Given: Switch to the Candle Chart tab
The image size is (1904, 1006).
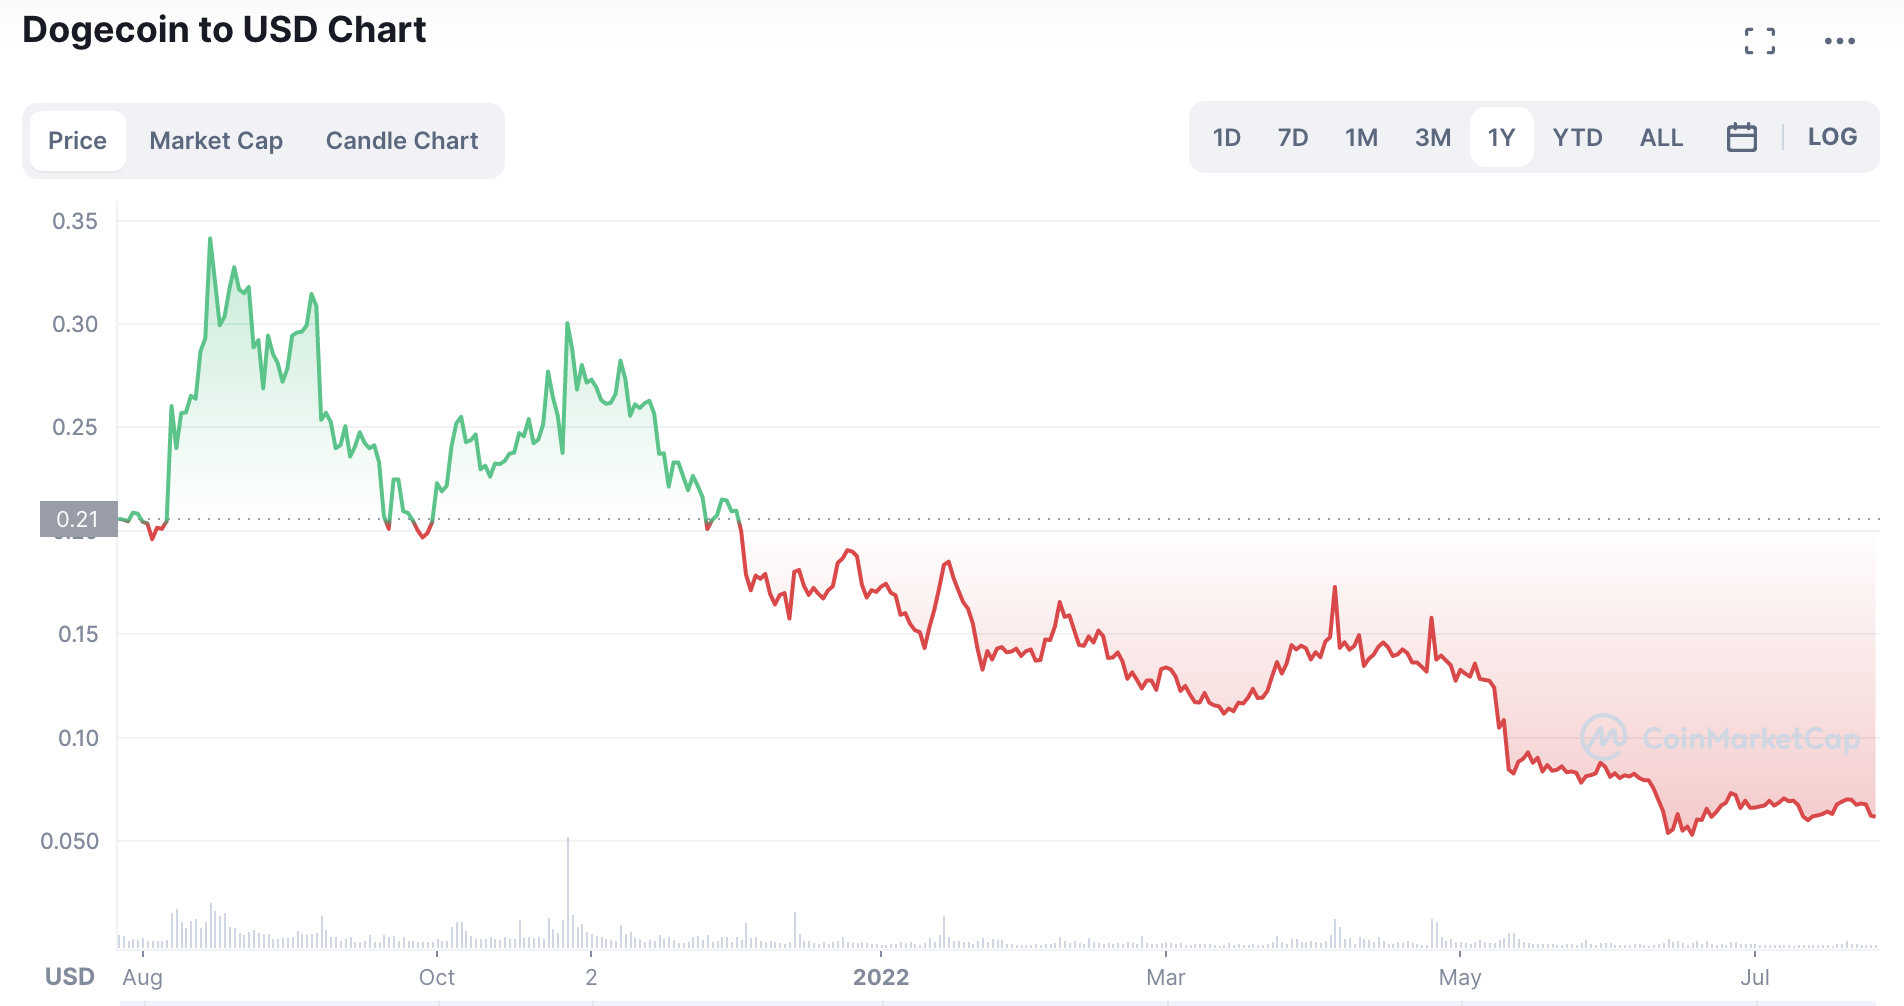Looking at the screenshot, I should 402,141.
